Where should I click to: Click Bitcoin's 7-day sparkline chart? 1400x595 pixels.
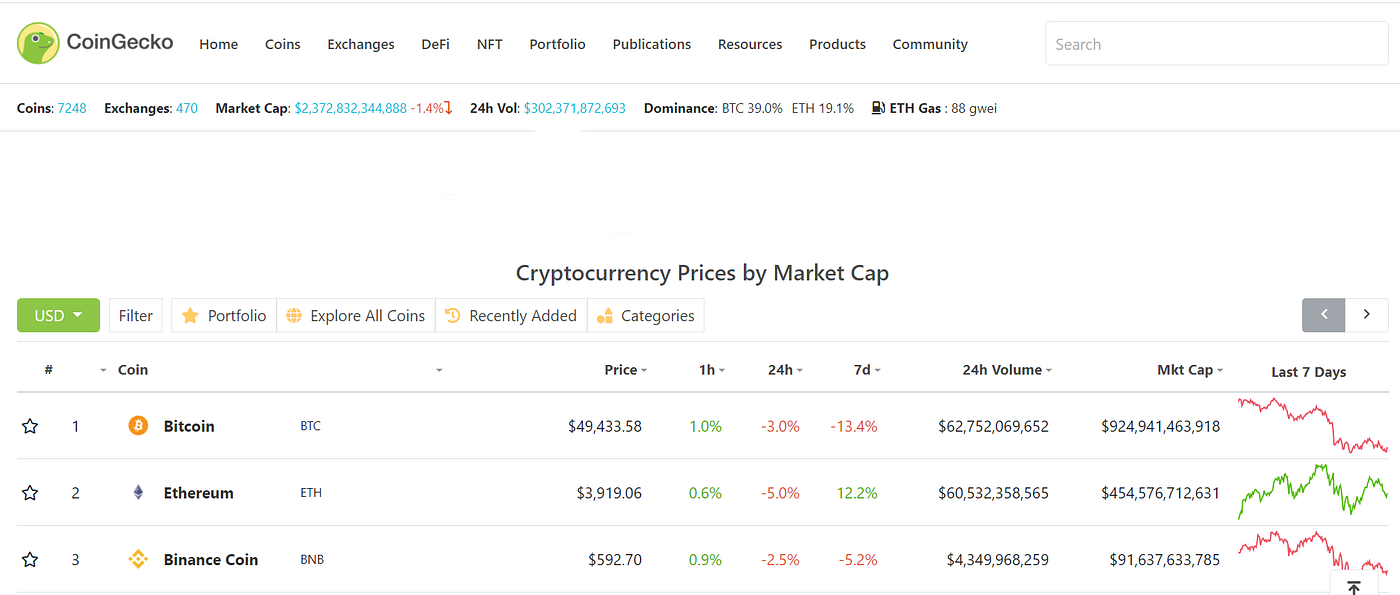pos(1313,425)
